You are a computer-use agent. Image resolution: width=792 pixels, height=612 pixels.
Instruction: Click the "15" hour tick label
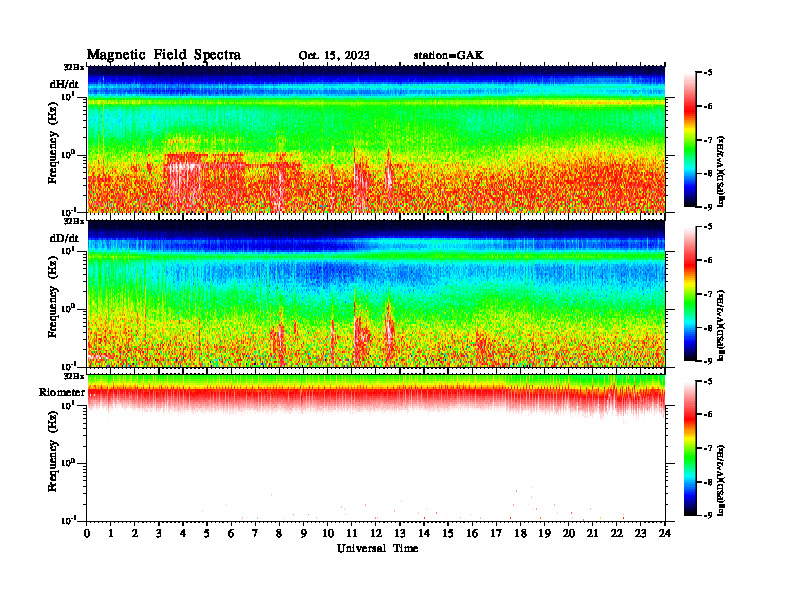448,534
